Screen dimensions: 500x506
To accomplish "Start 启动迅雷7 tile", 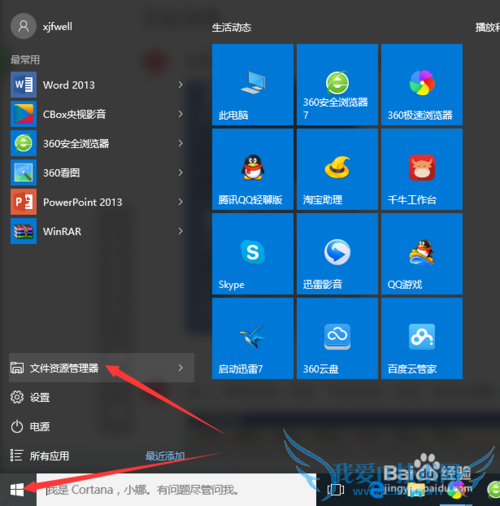I will pyautogui.click(x=253, y=339).
